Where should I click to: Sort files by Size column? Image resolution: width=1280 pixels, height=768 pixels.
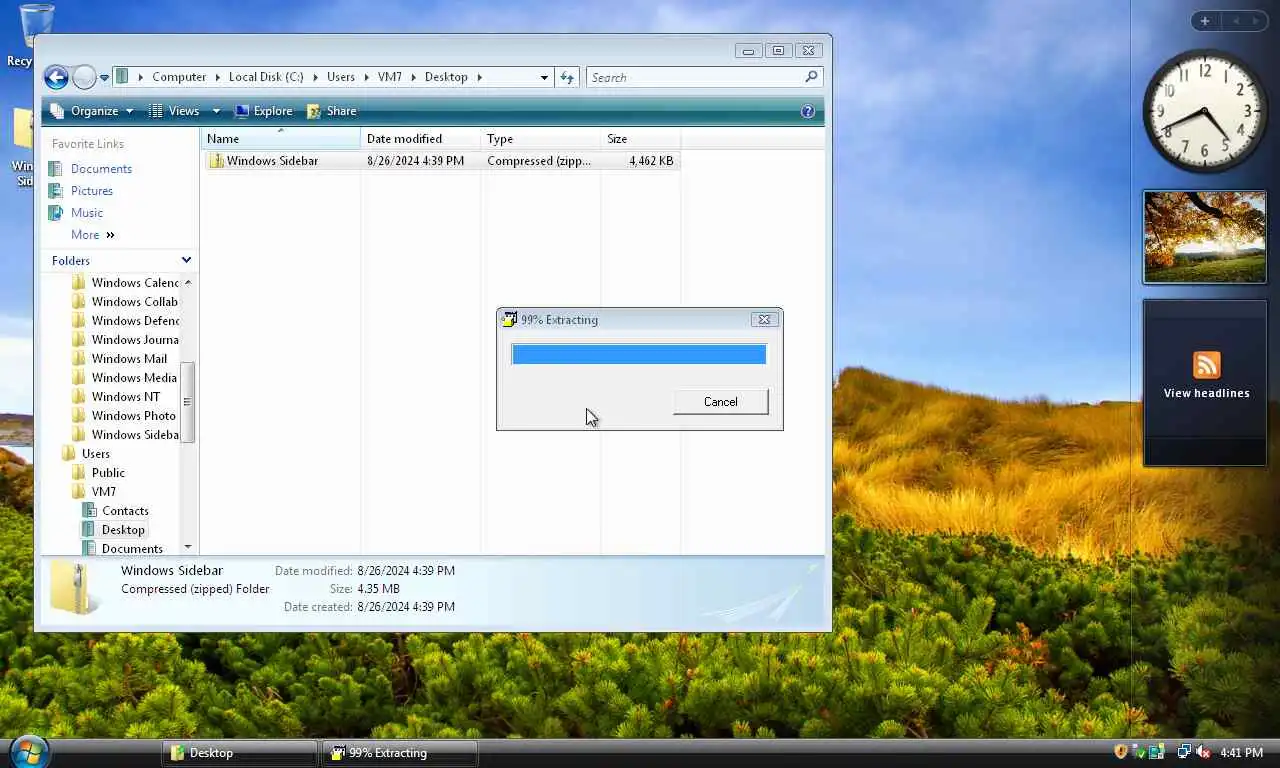coord(641,139)
